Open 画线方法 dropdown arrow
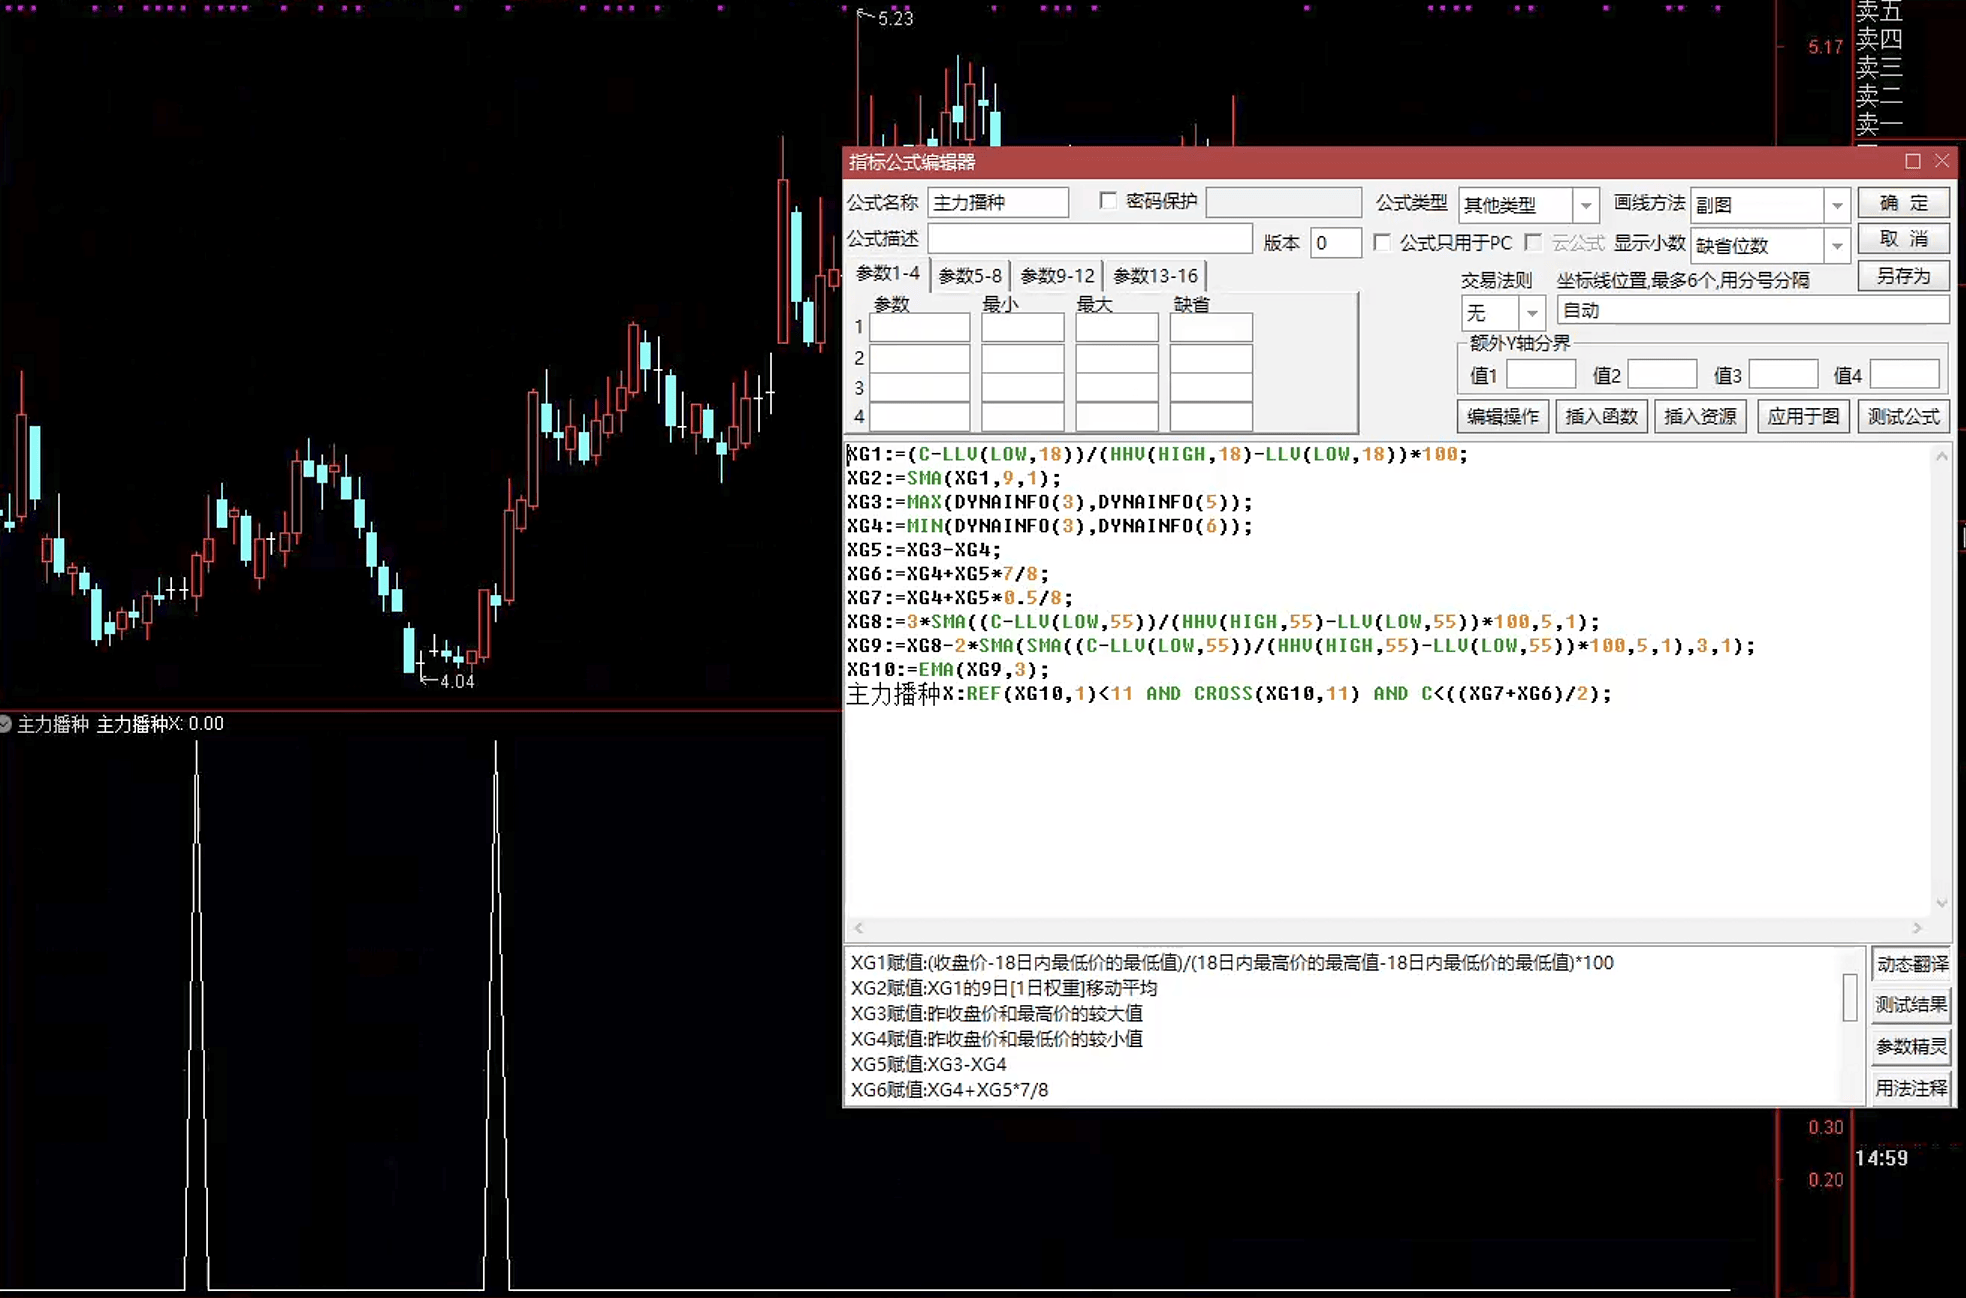 click(x=1837, y=205)
